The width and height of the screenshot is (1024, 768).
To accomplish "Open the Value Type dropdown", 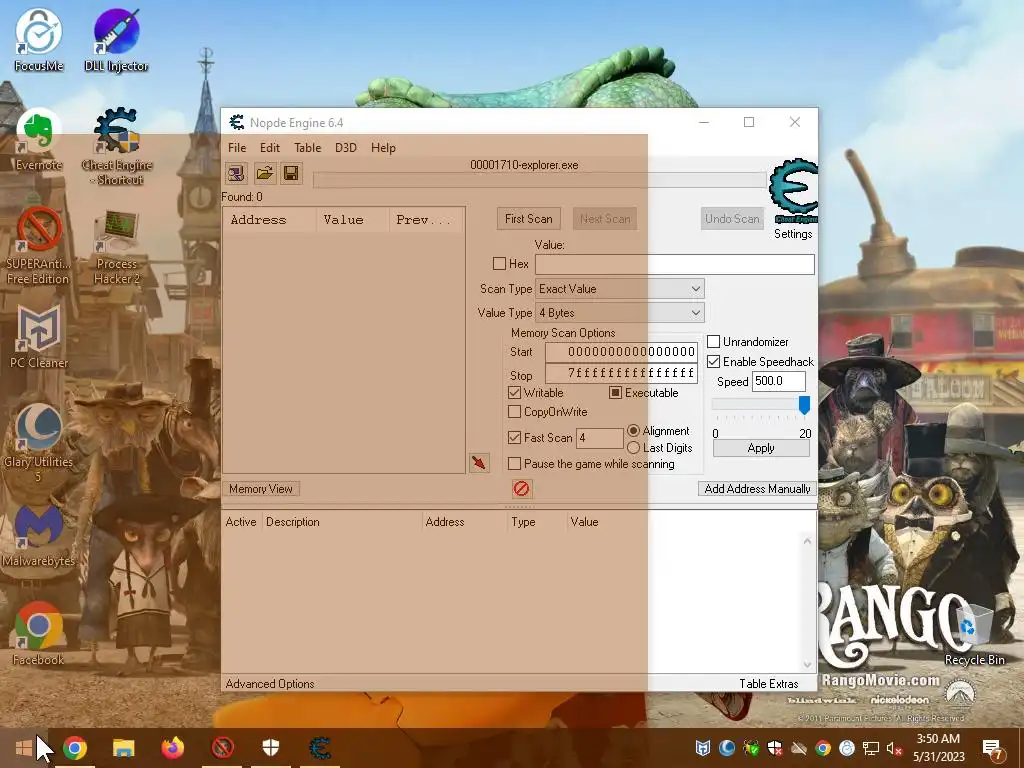I will click(x=619, y=313).
